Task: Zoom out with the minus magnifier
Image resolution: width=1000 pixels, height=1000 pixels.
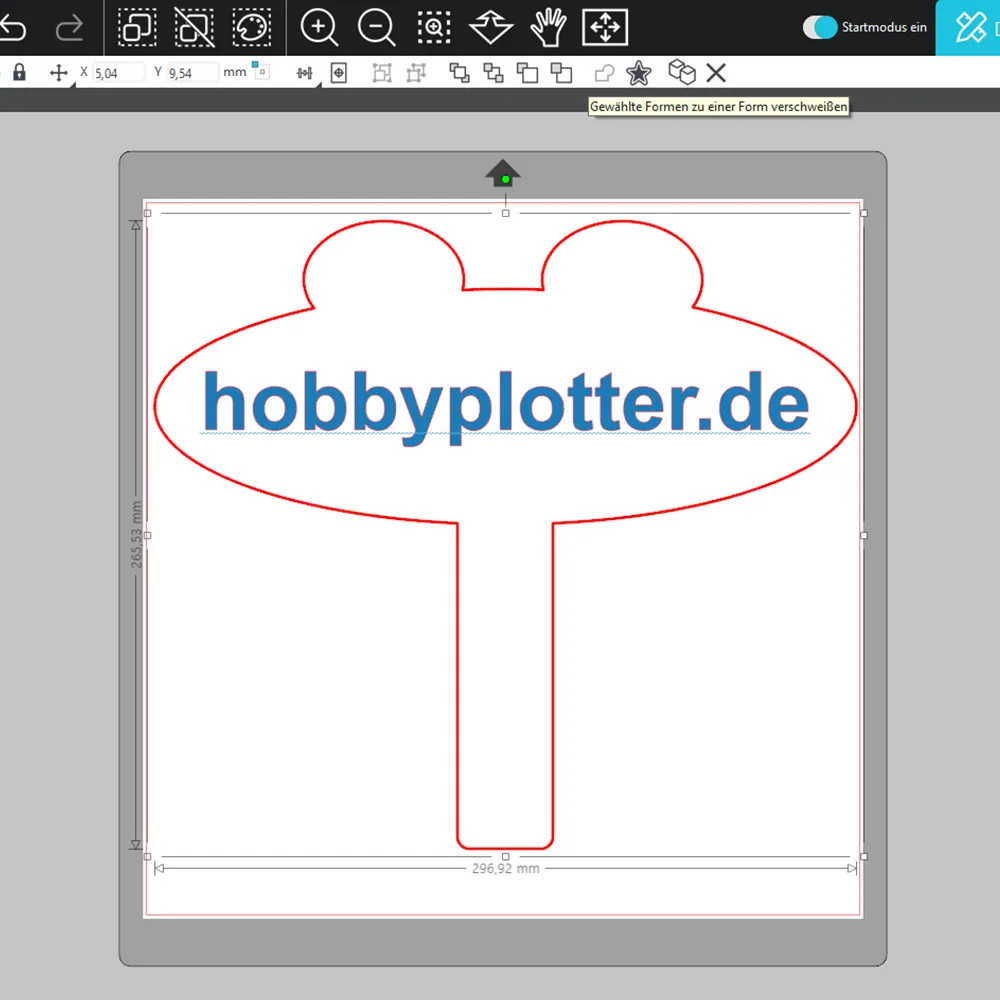Action: [x=376, y=27]
